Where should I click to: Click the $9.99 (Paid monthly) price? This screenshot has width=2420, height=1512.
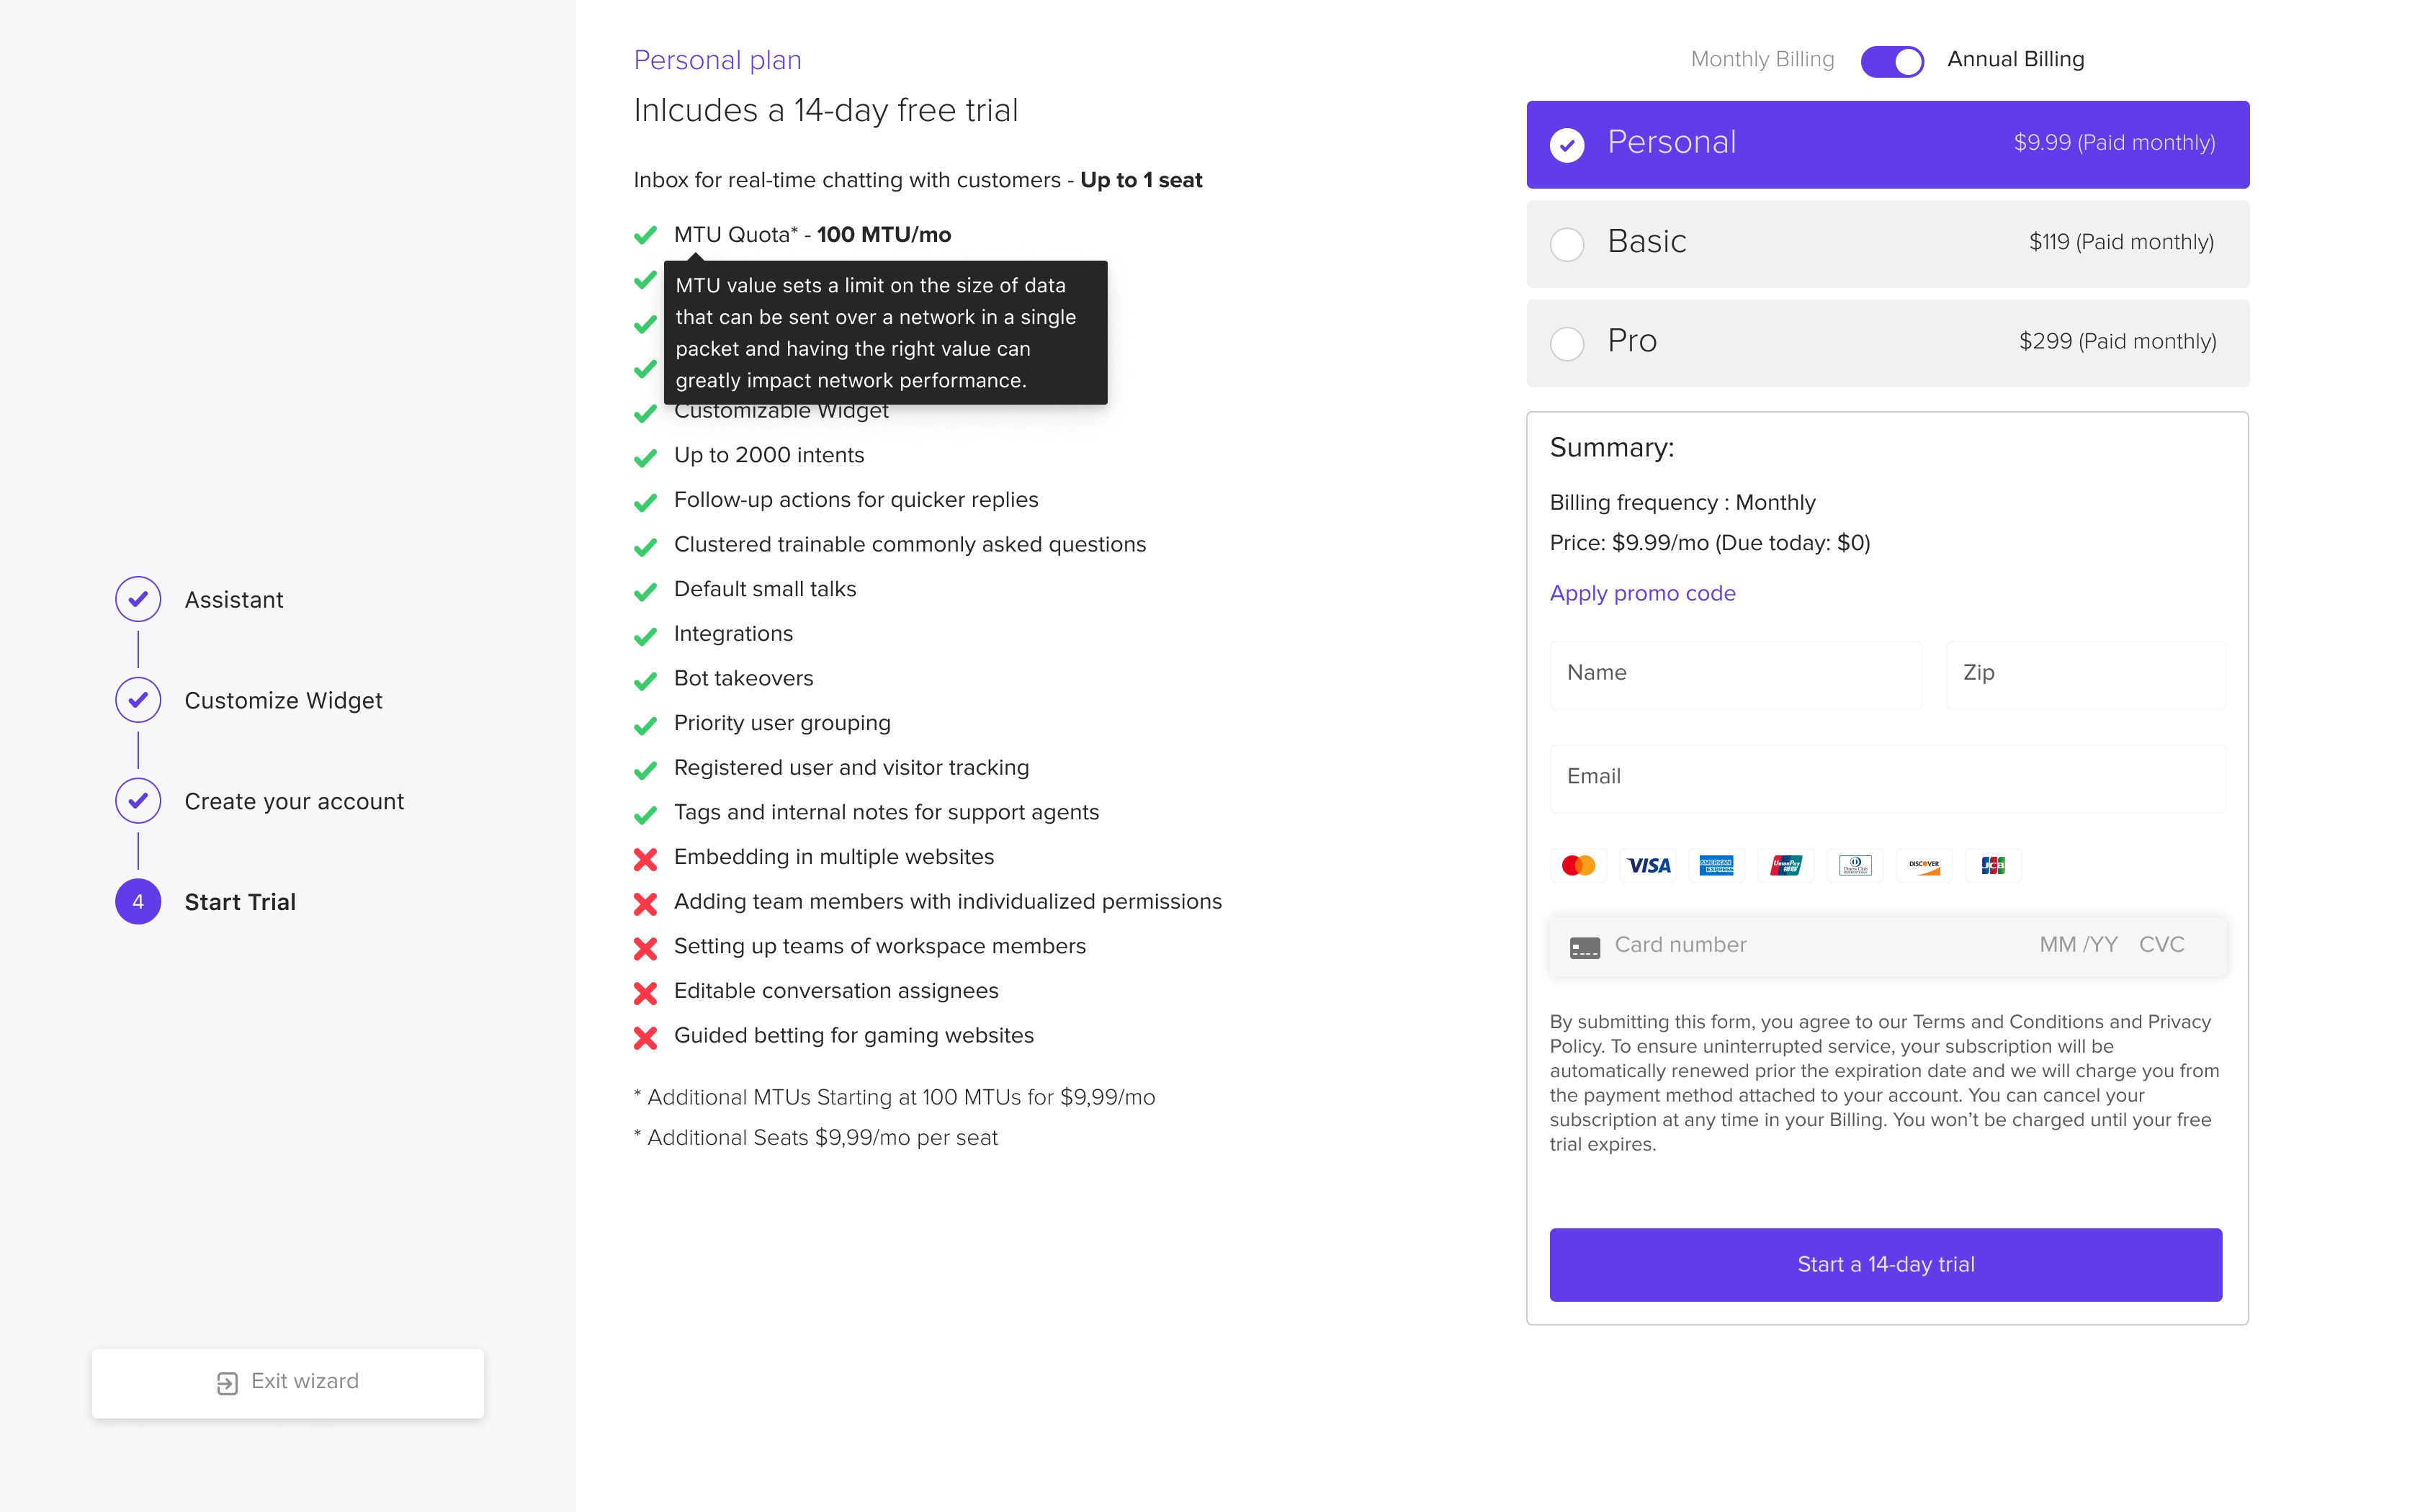click(2114, 143)
